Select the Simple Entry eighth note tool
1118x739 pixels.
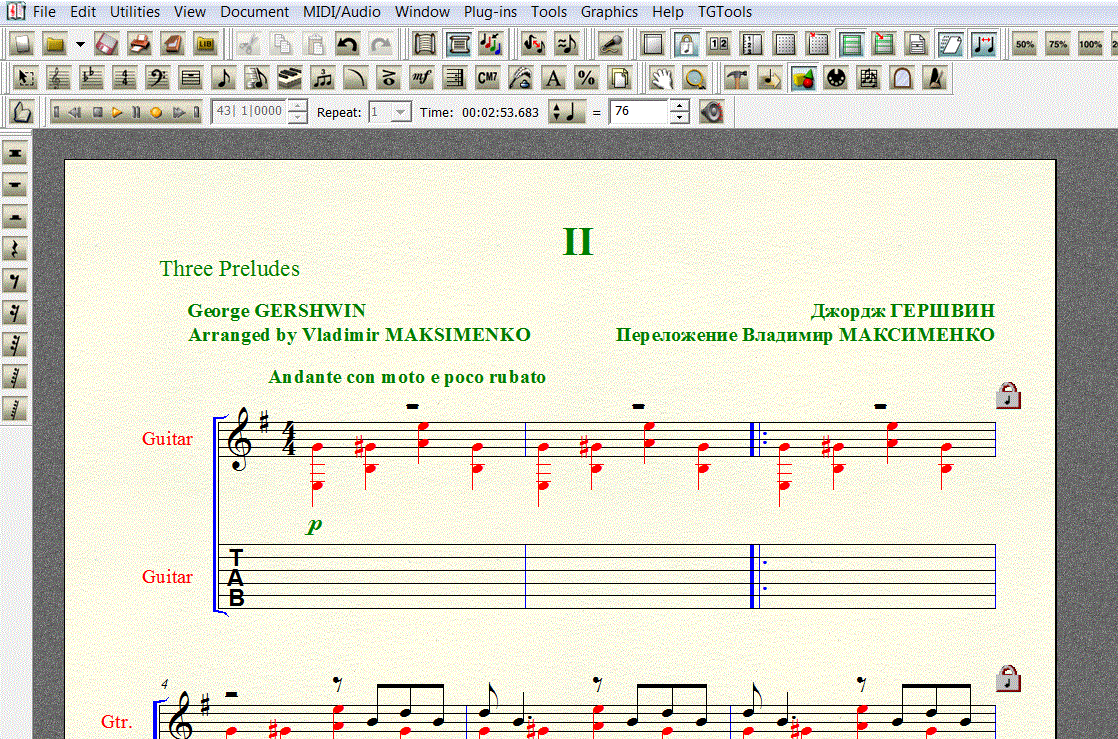223,78
